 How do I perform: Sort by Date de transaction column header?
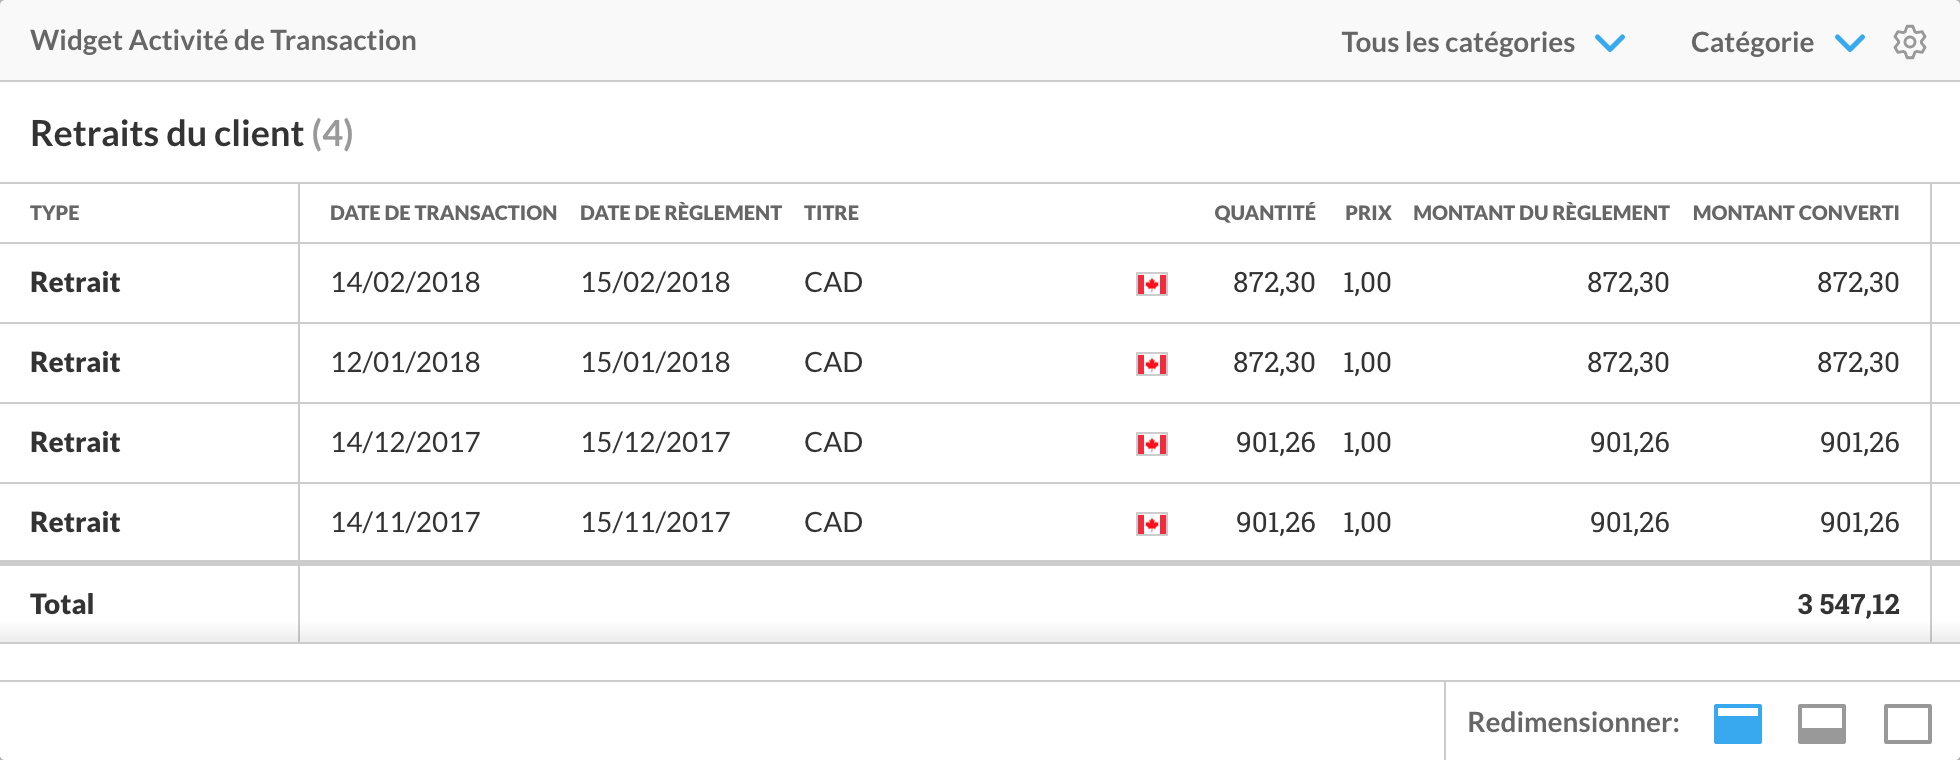(443, 213)
